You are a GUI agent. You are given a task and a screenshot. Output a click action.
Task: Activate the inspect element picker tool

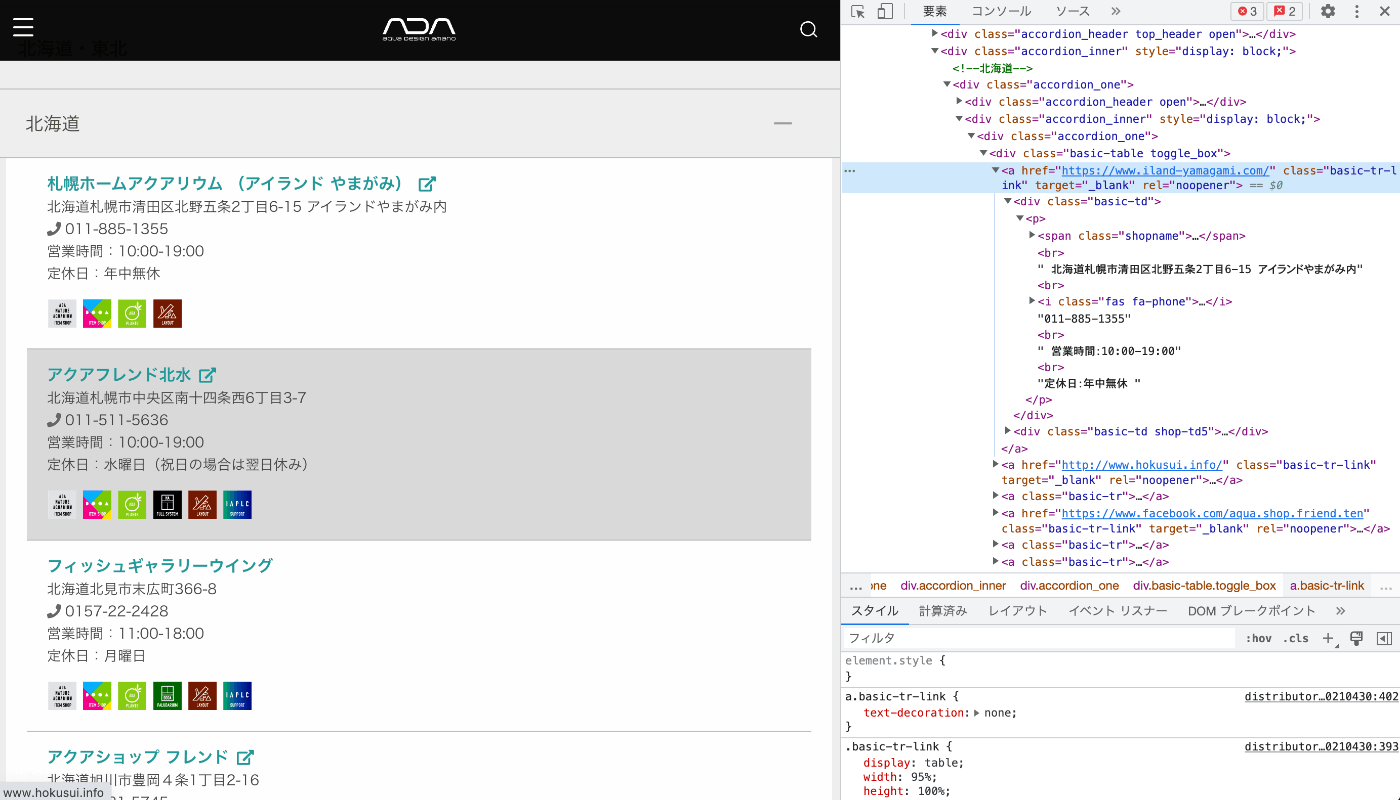coord(858,11)
